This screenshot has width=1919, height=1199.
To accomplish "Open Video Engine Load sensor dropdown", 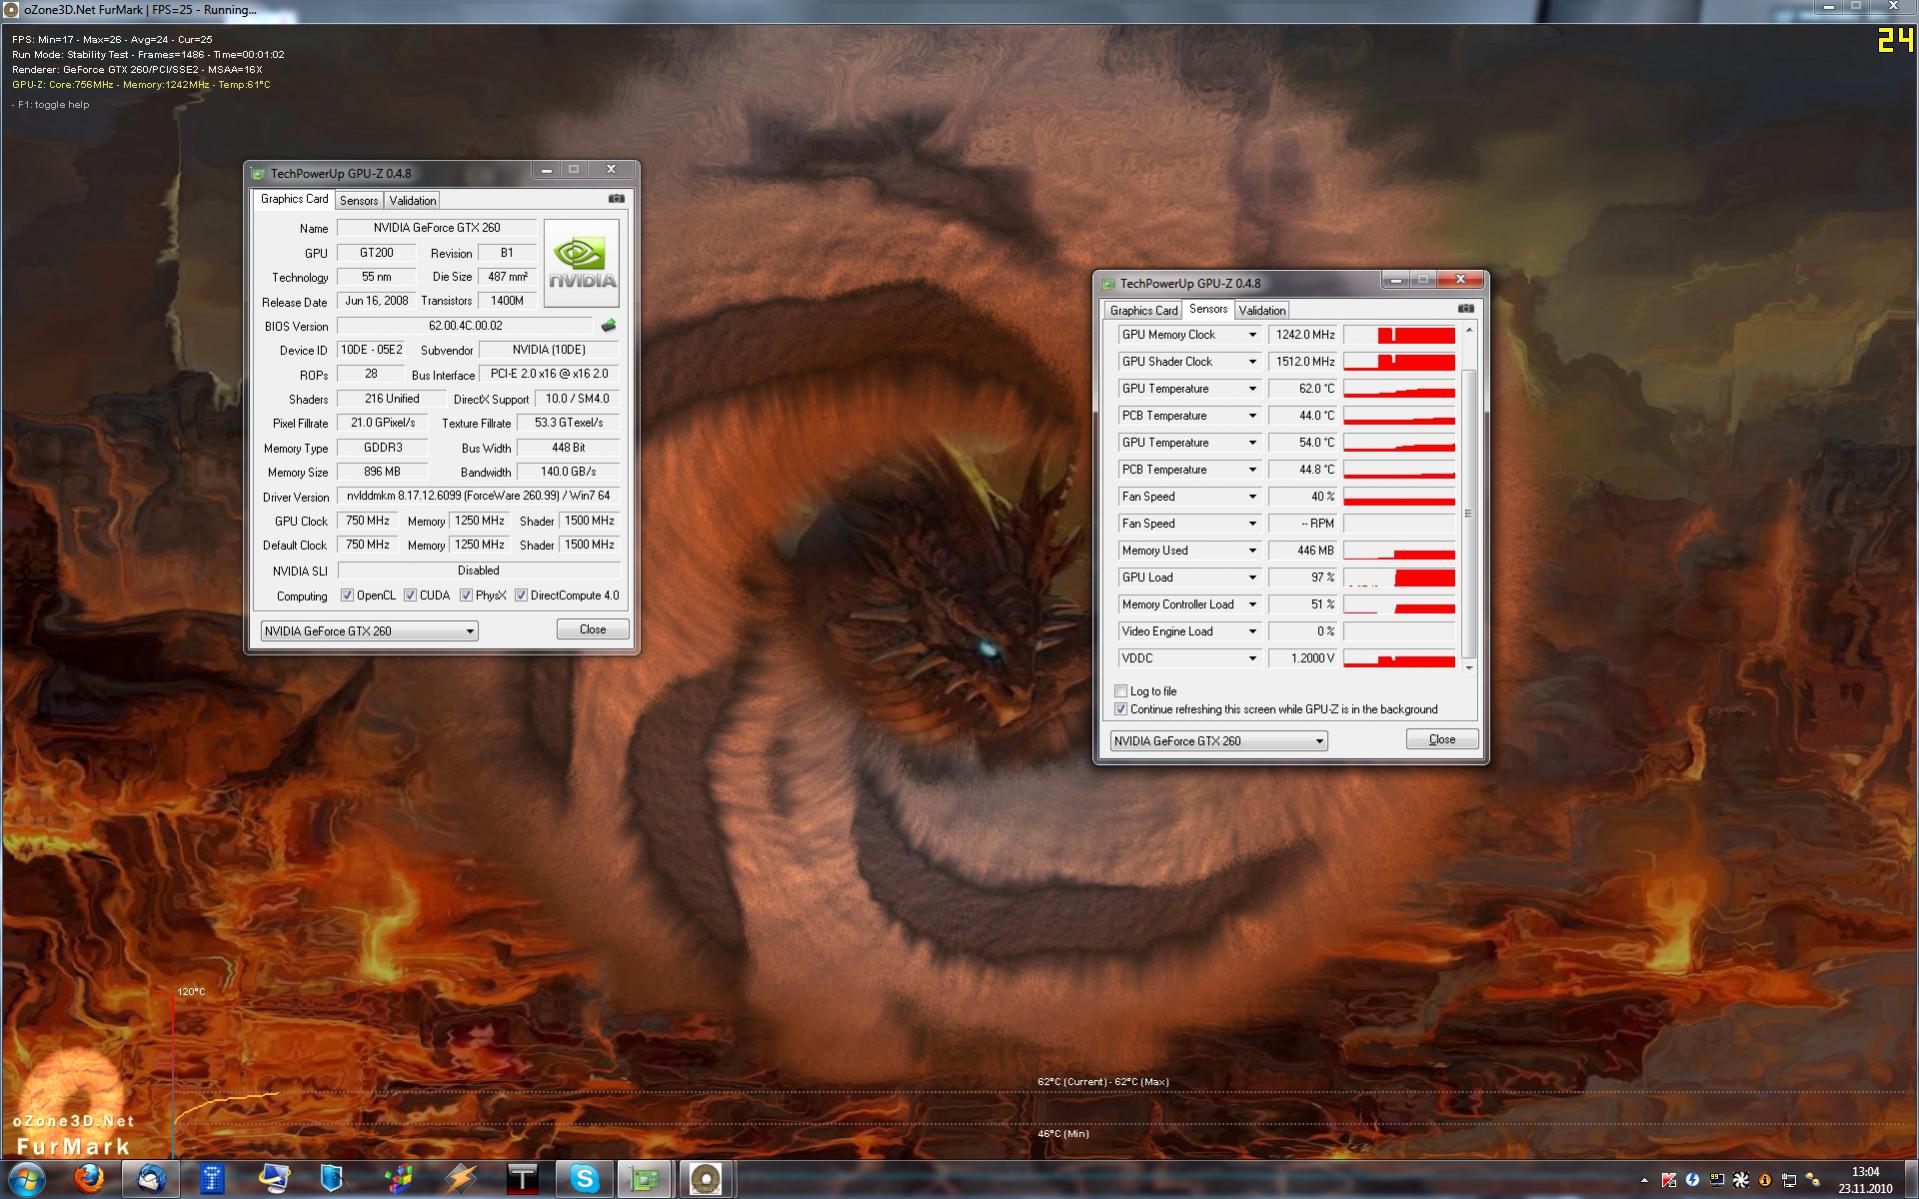I will pos(1252,632).
